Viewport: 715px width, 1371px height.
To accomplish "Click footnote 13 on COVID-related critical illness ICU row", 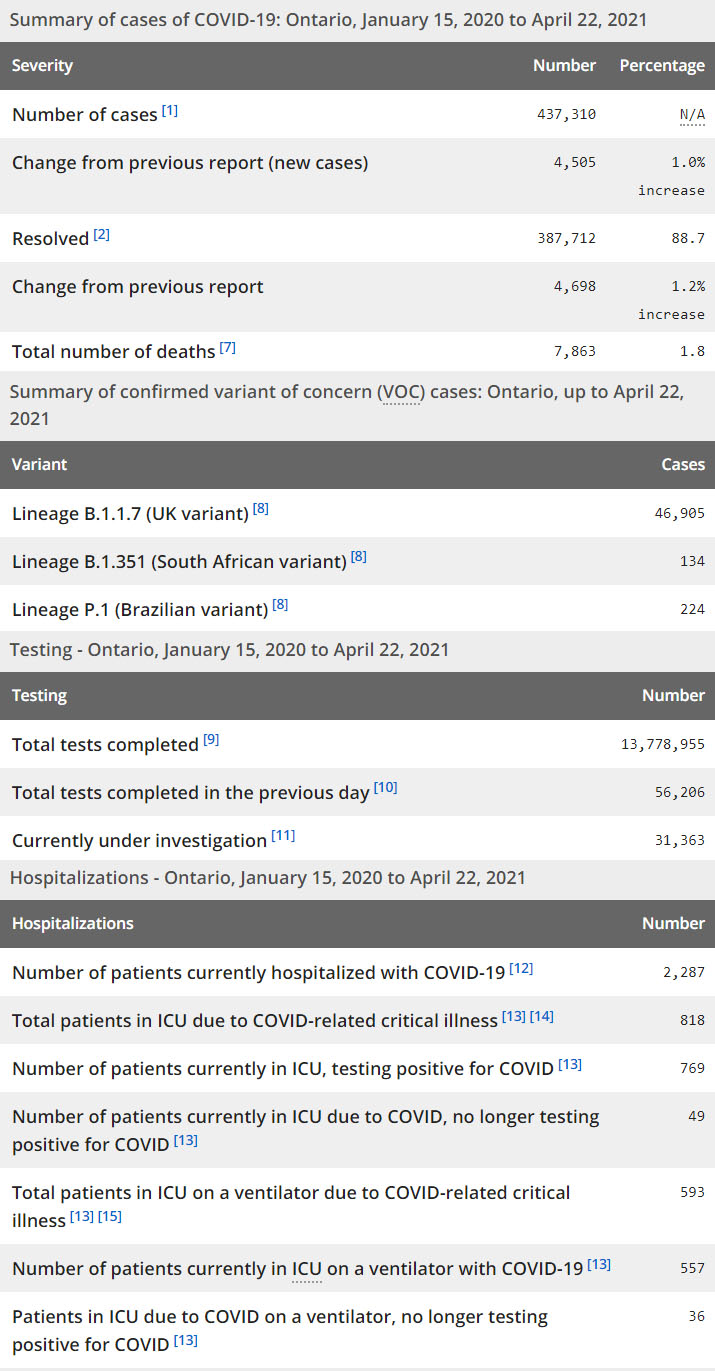I will 514,1017.
